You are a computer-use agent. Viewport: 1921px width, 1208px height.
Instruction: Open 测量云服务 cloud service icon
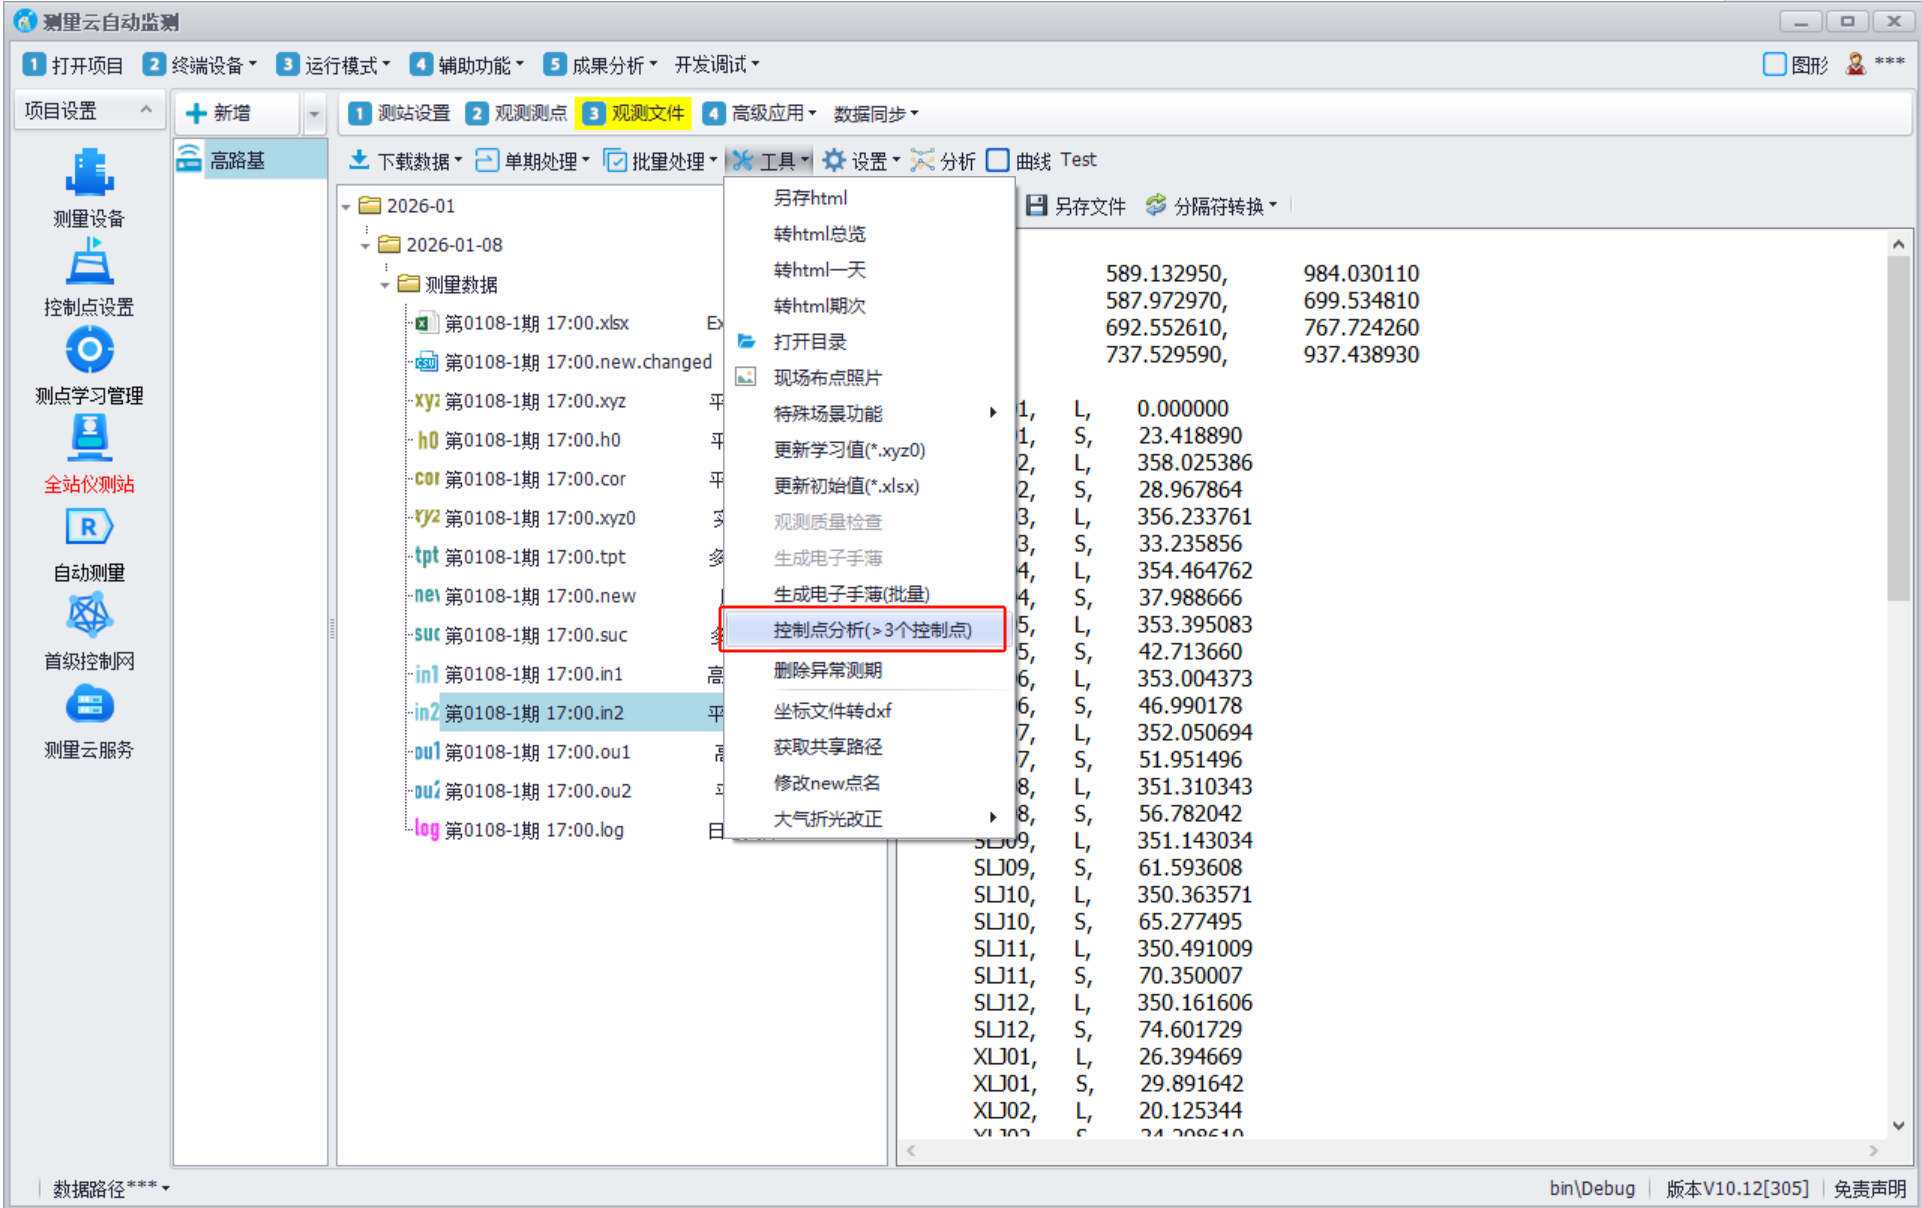click(x=89, y=705)
